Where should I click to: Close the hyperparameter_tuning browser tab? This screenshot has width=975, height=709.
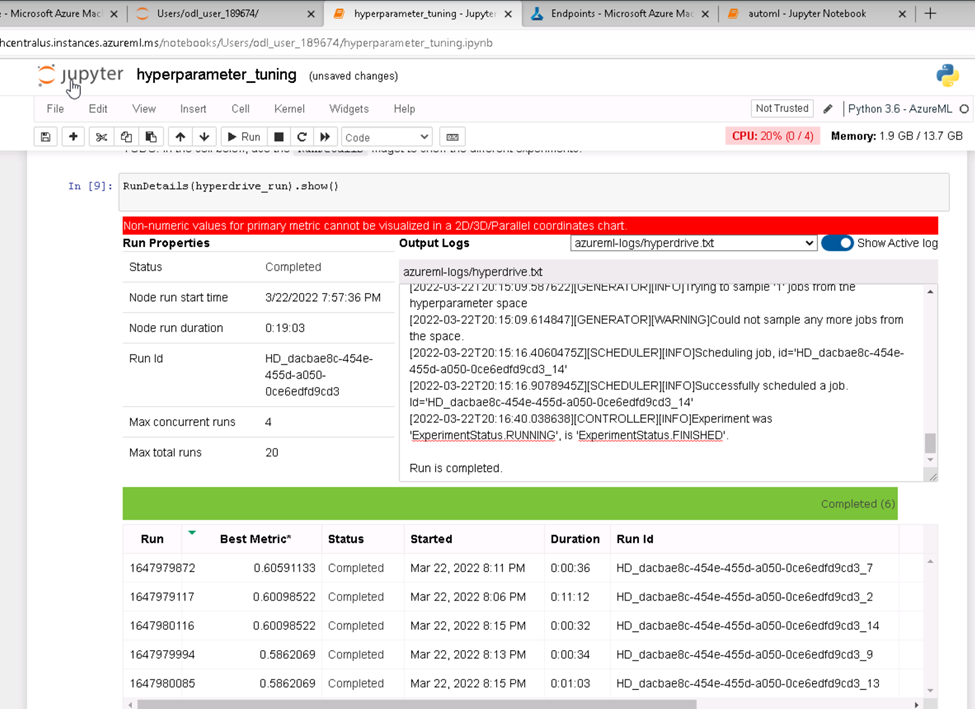[508, 14]
